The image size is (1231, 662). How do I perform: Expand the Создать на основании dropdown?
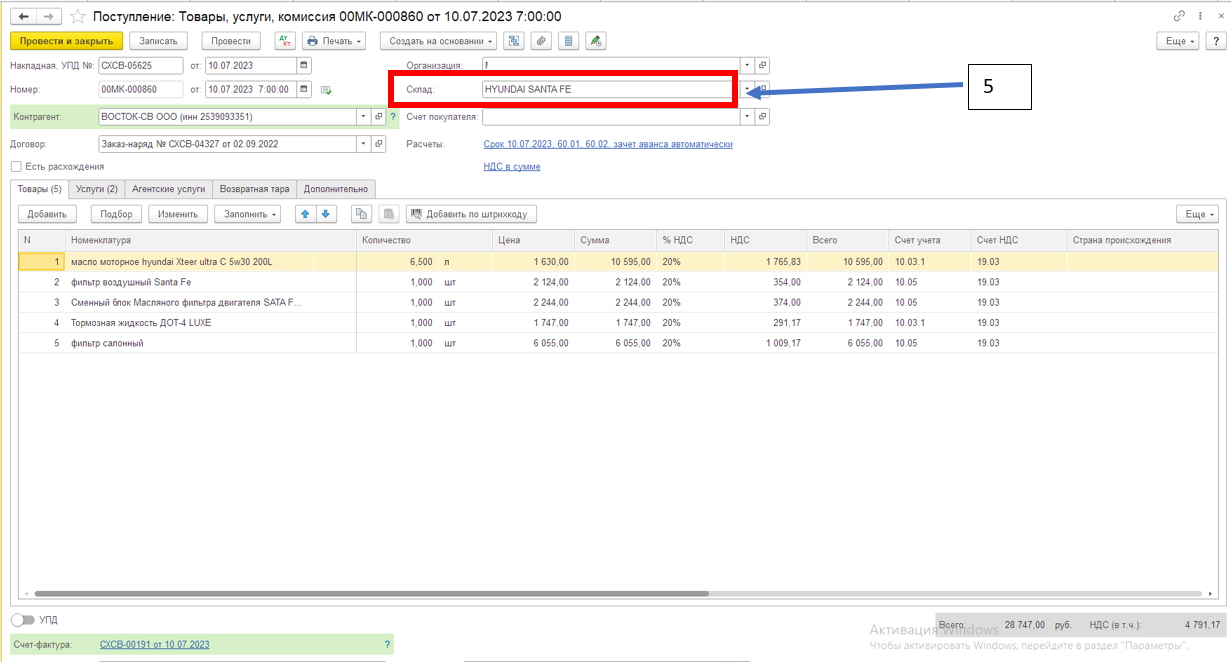point(439,41)
